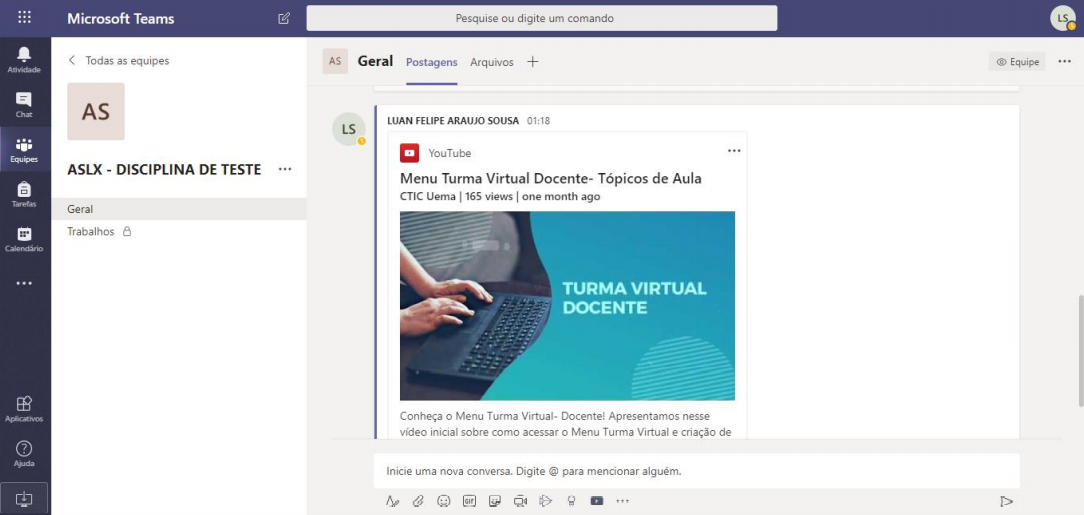Expand more apps ellipsis in sidebar
This screenshot has width=1084, height=515.
(24, 284)
